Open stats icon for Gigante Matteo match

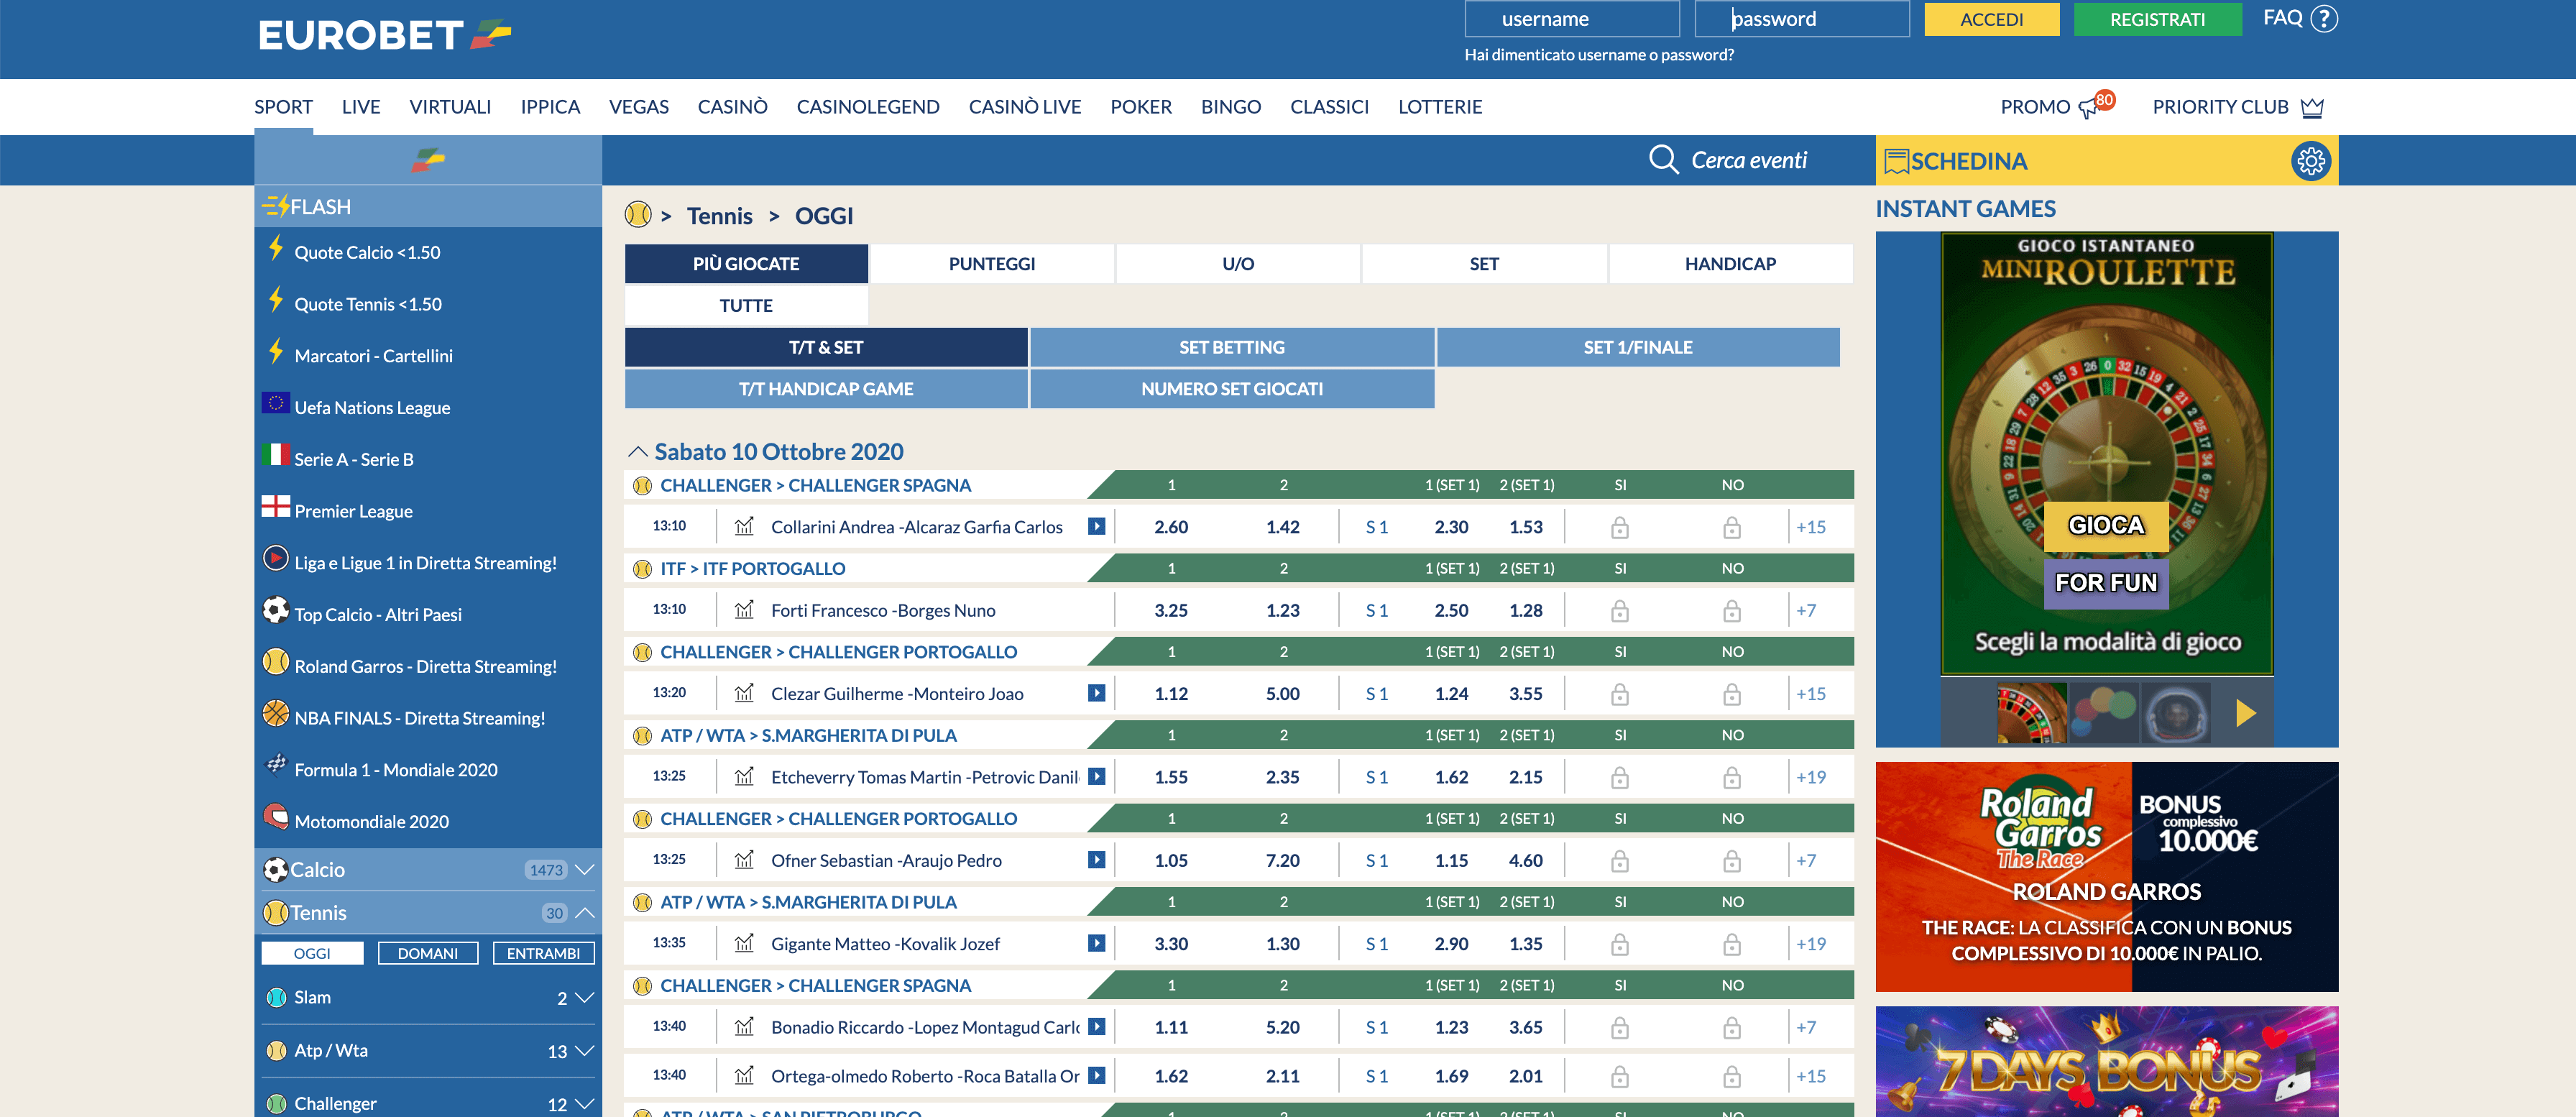pyautogui.click(x=744, y=943)
